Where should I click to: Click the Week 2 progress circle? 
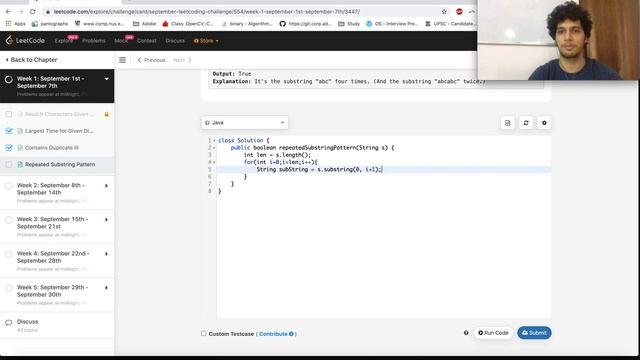9,186
